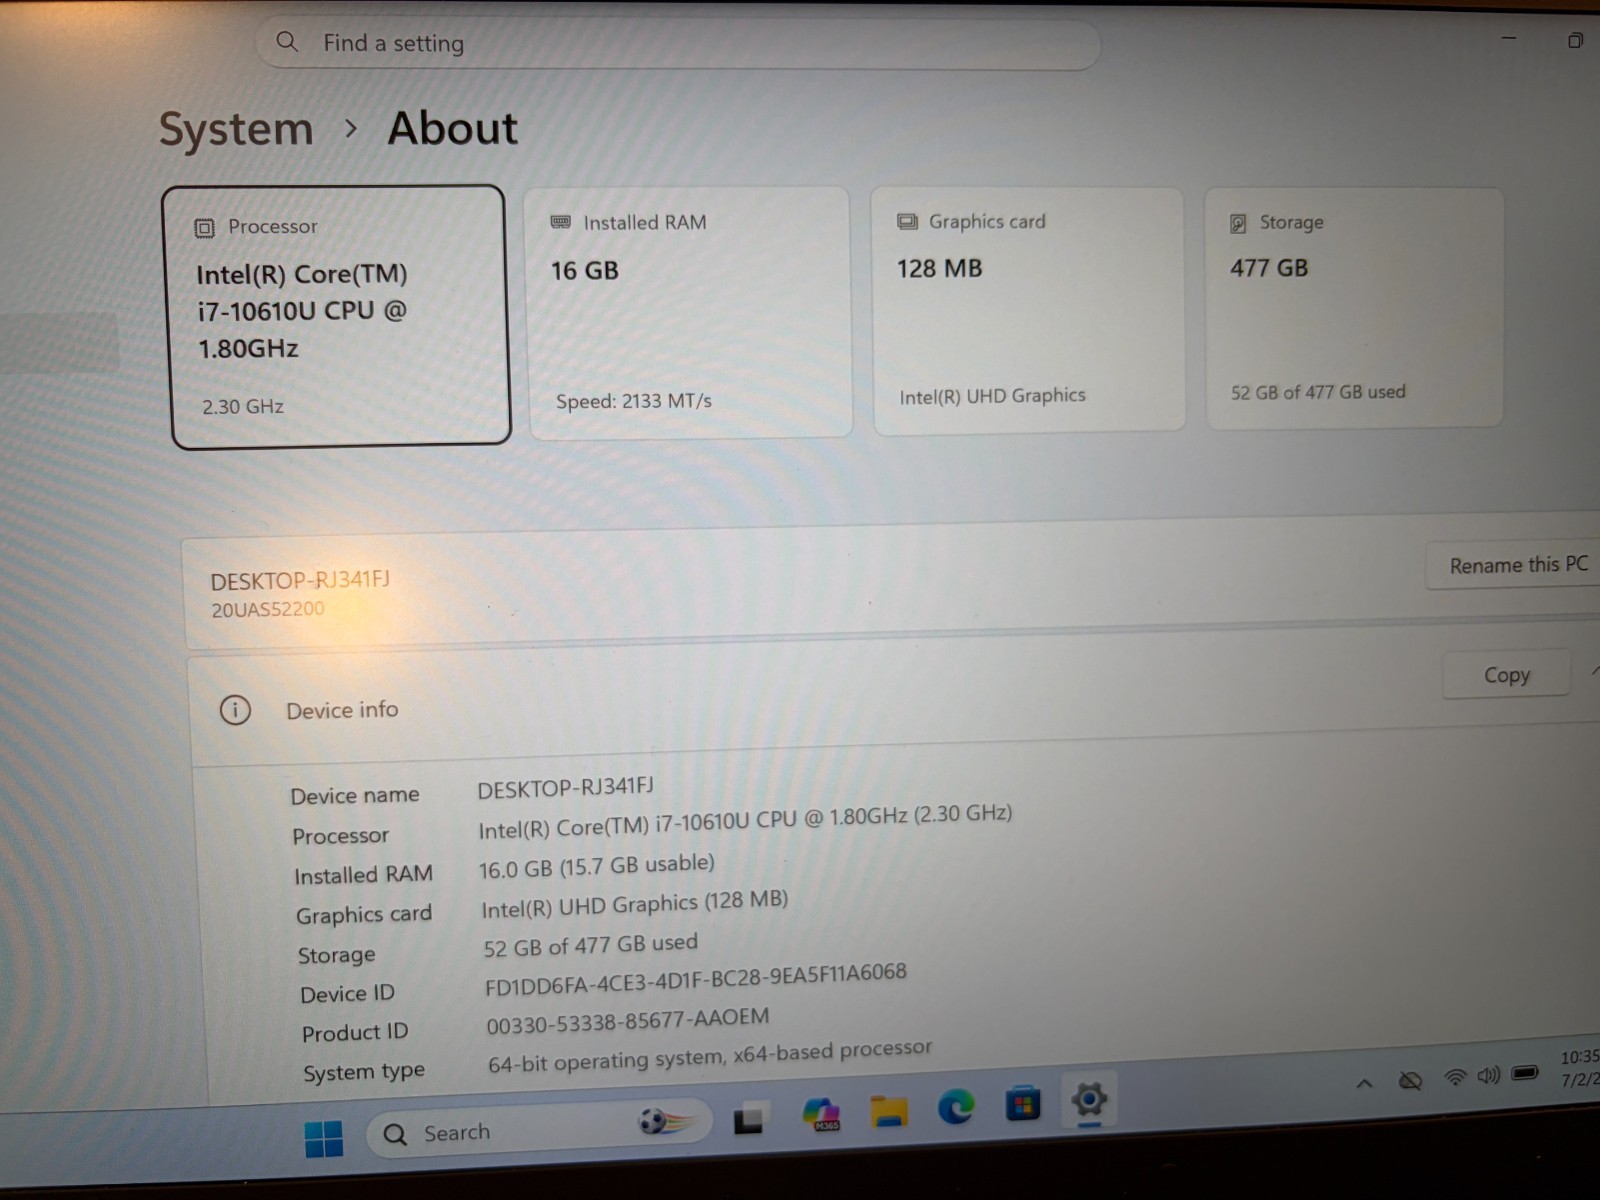
Task: Copy the device info
Action: tap(1506, 675)
